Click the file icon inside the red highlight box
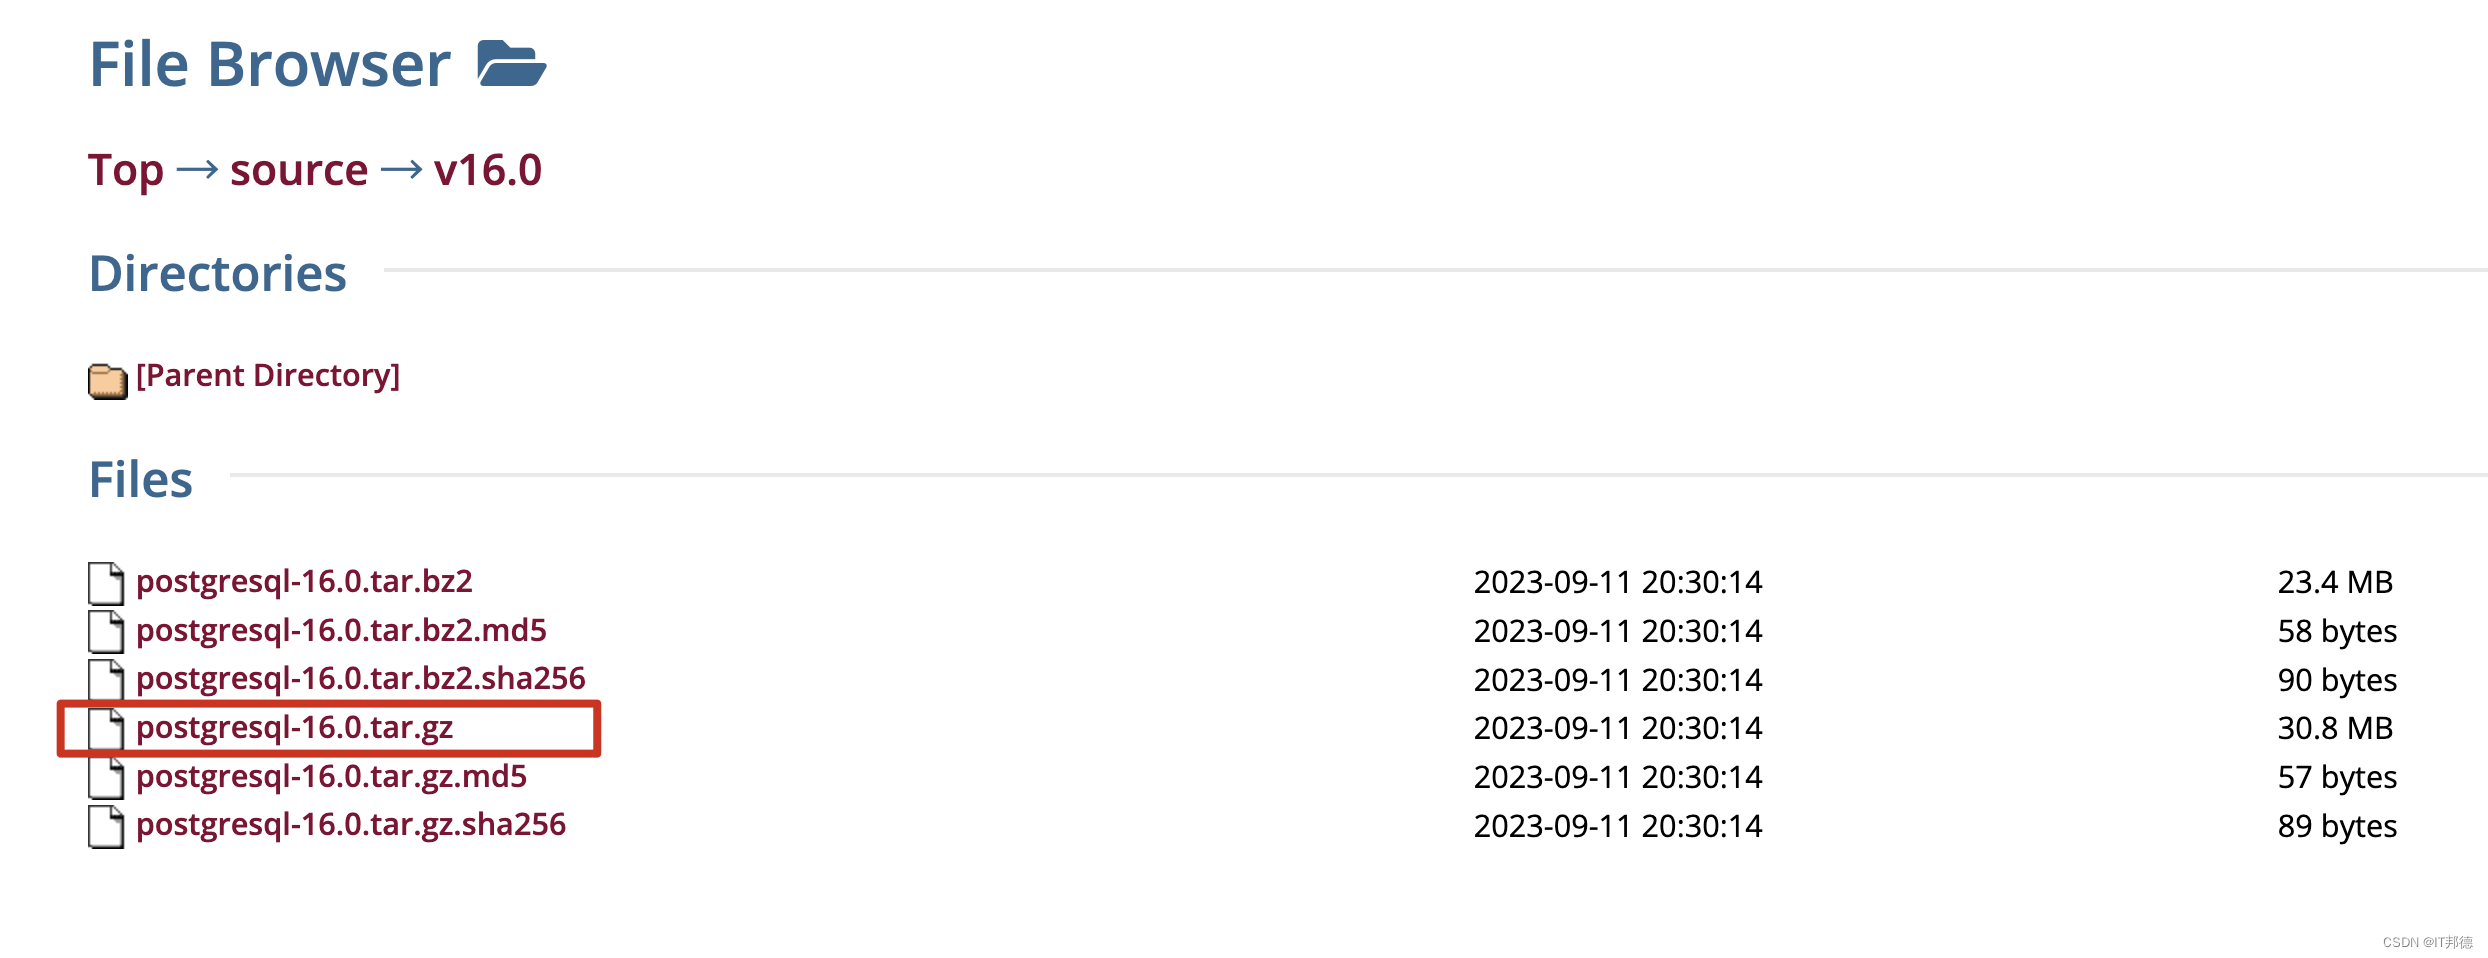Viewport: 2488px width, 958px height. 104,729
